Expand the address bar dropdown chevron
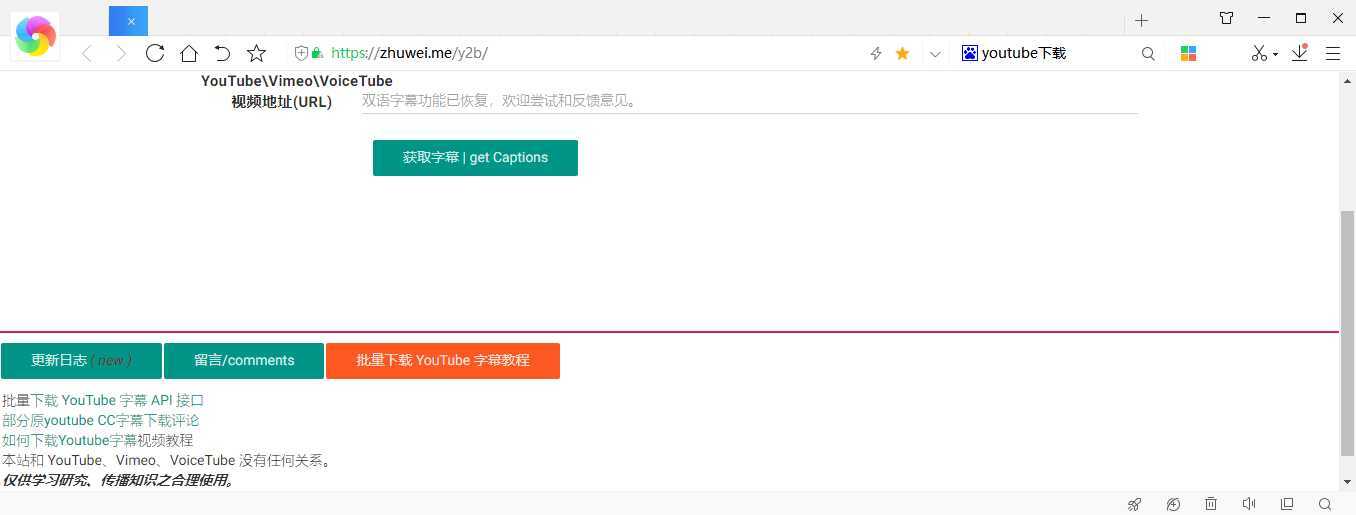 pos(935,54)
